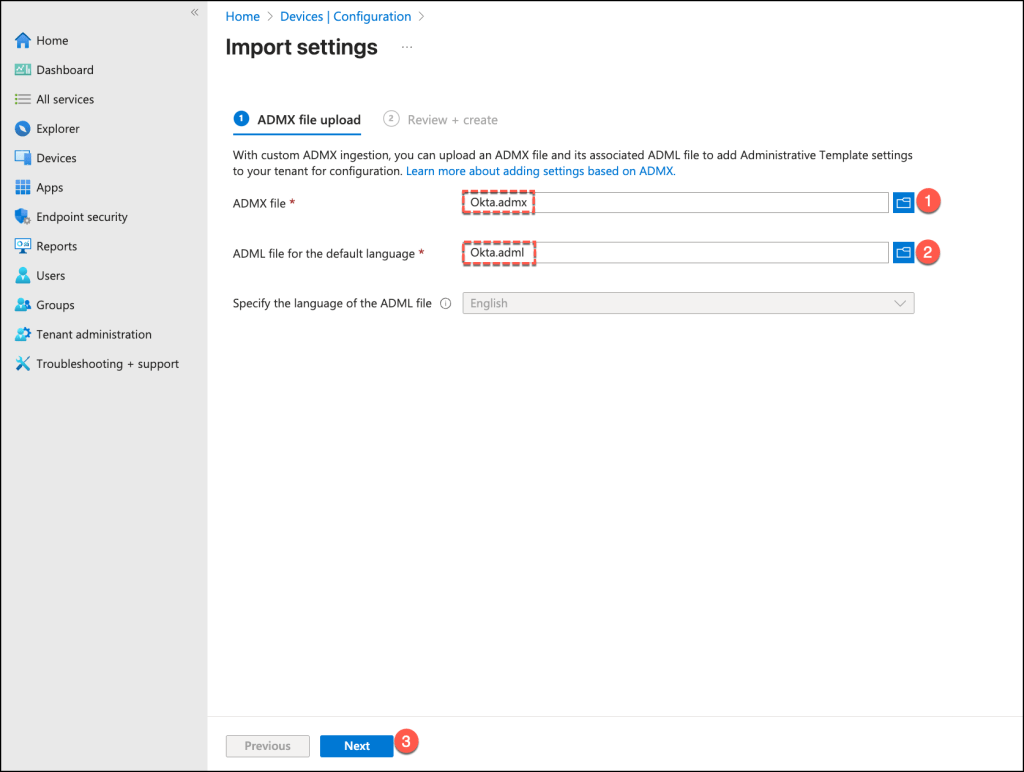The image size is (1024, 772).
Task: Click the Home icon in sidebar
Action: tap(23, 41)
